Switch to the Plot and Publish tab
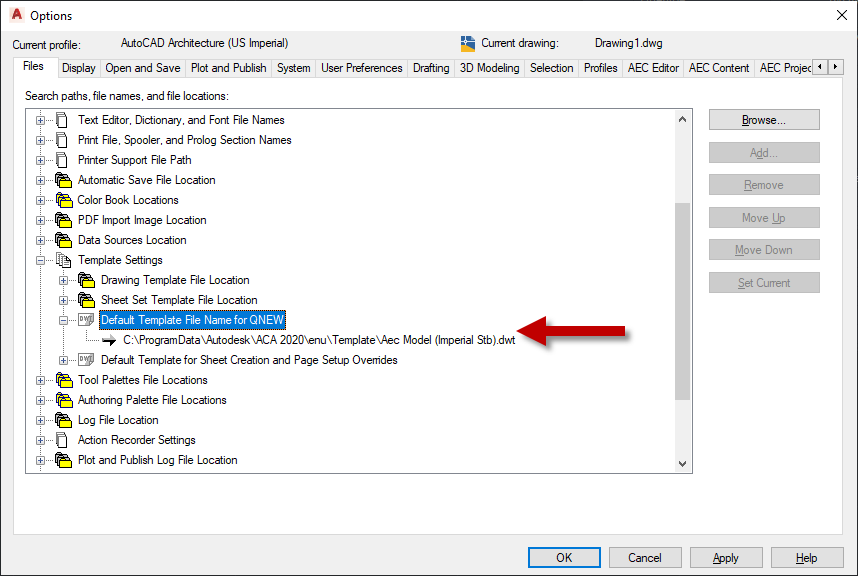This screenshot has width=858, height=576. pos(229,68)
